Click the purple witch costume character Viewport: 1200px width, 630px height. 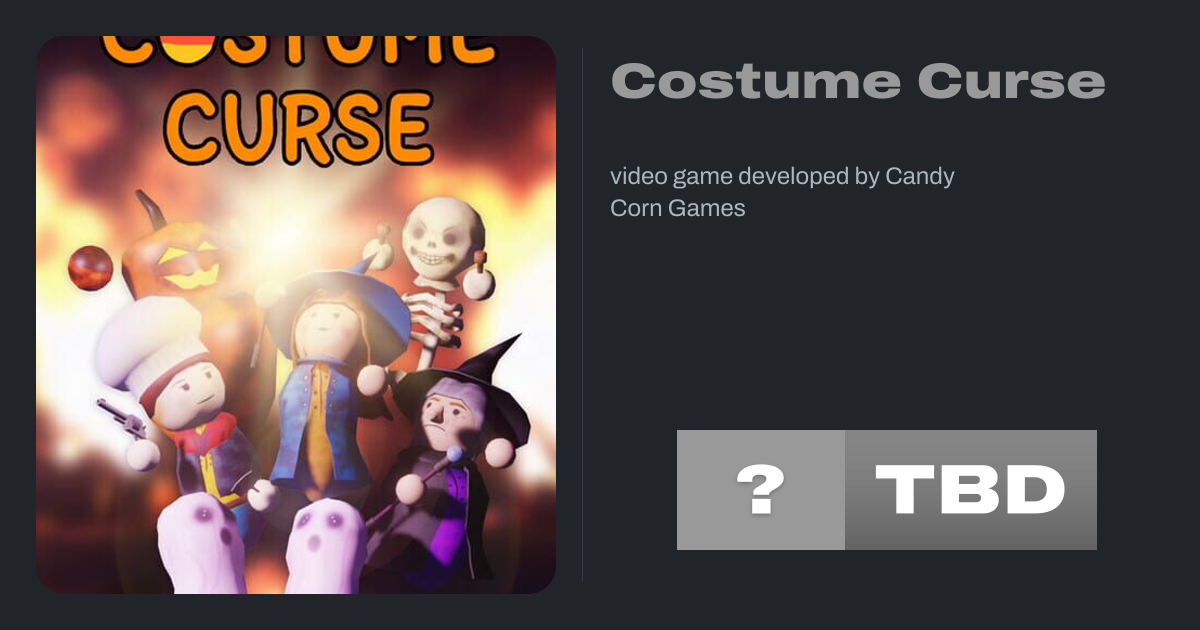click(x=445, y=450)
